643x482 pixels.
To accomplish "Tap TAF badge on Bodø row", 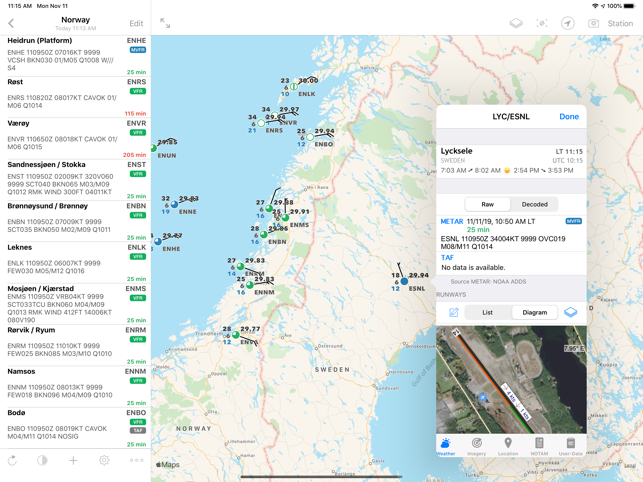I will [x=138, y=430].
